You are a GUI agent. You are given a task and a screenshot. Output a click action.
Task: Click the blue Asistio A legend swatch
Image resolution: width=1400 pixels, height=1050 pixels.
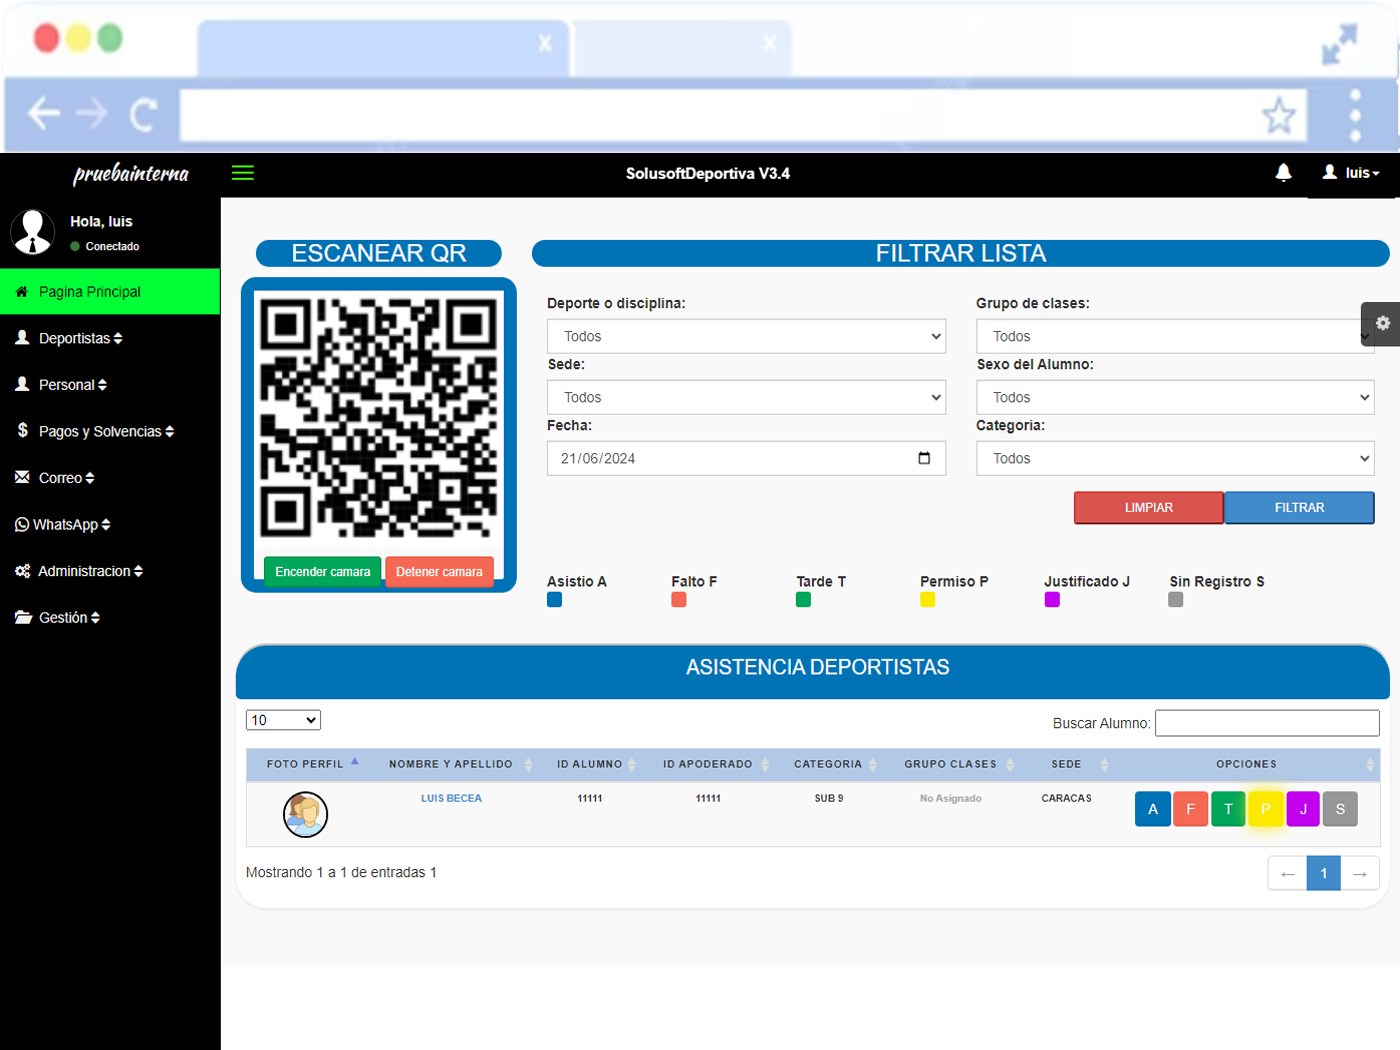point(555,600)
